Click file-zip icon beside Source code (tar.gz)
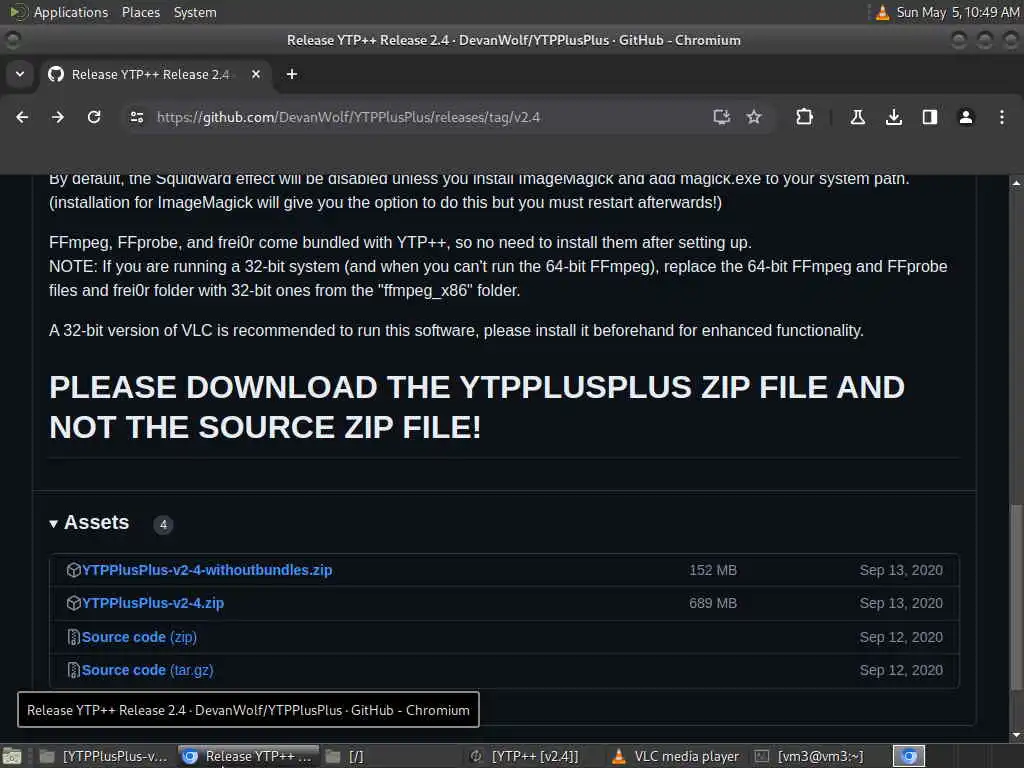Image resolution: width=1024 pixels, height=768 pixels. [x=73, y=670]
